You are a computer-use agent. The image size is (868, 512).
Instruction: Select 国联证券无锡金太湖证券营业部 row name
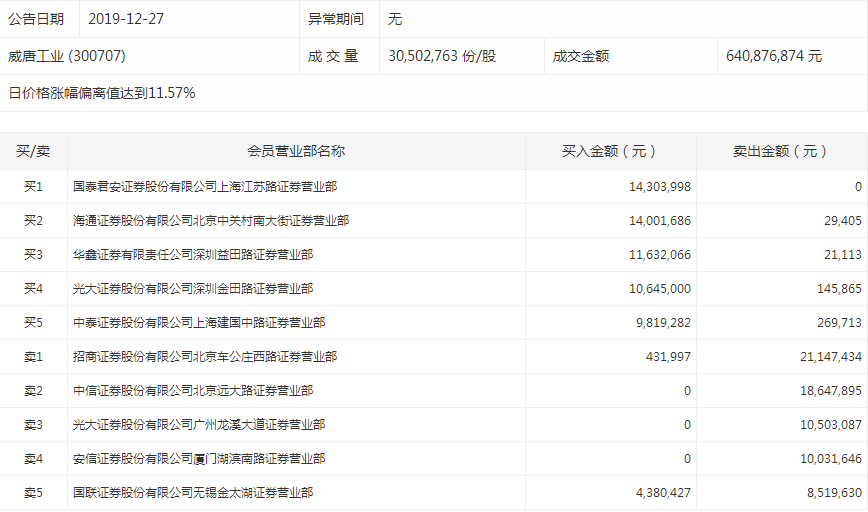coord(193,493)
